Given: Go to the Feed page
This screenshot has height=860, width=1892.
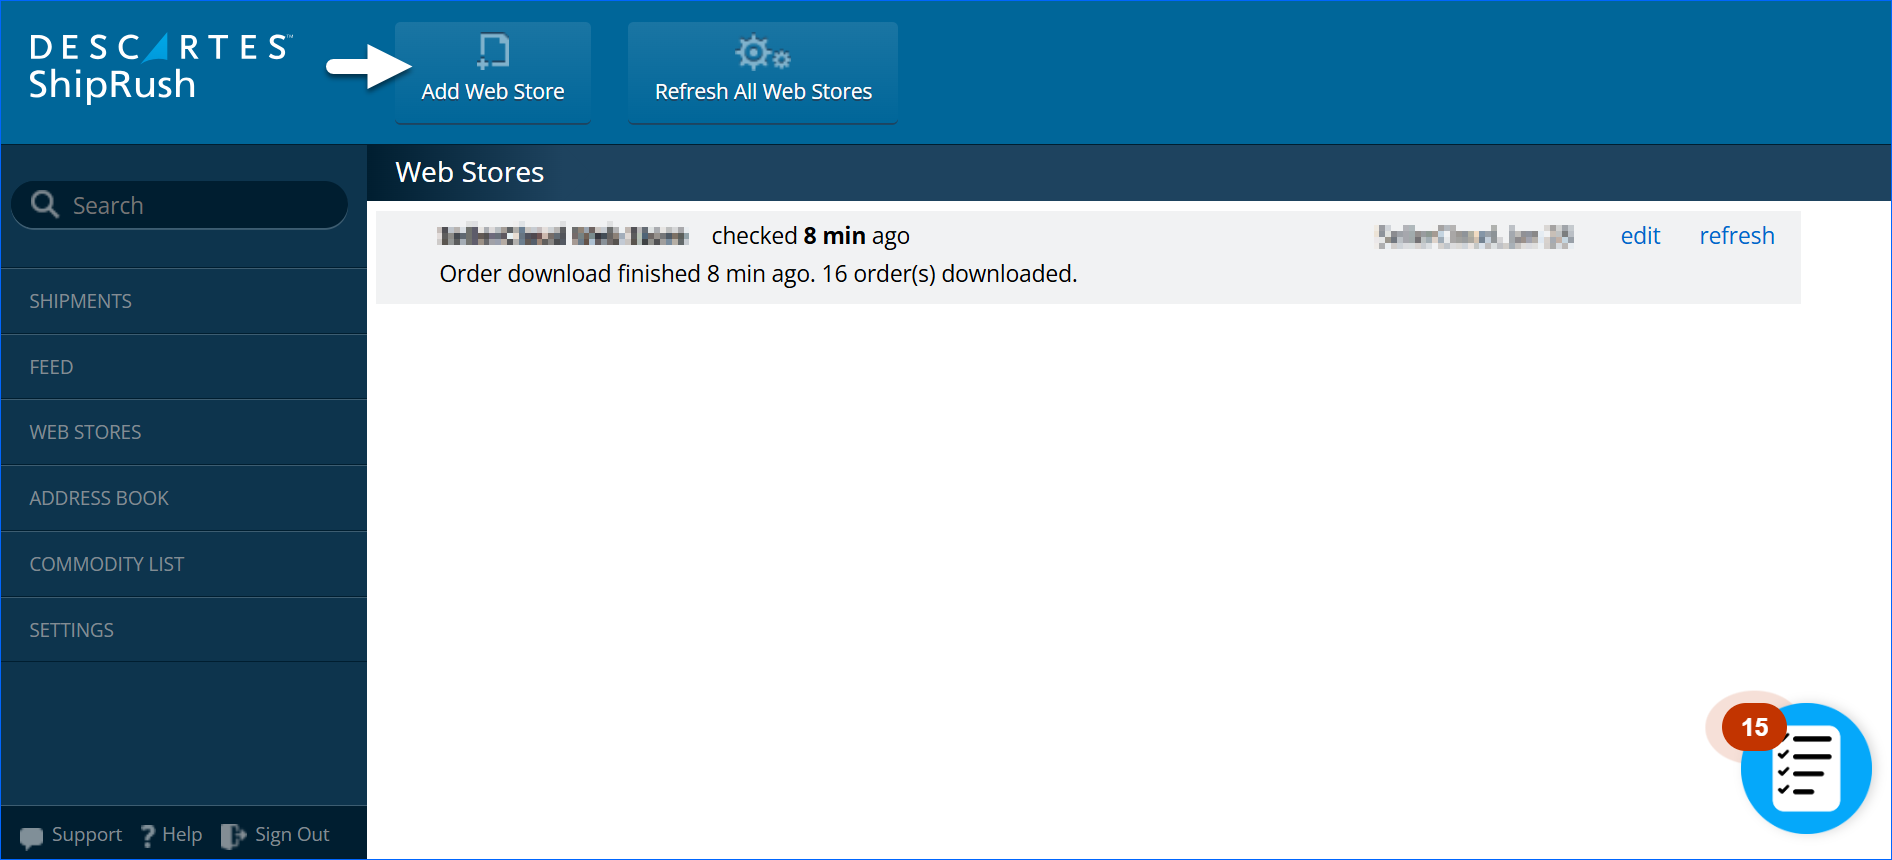Looking at the screenshot, I should [52, 367].
